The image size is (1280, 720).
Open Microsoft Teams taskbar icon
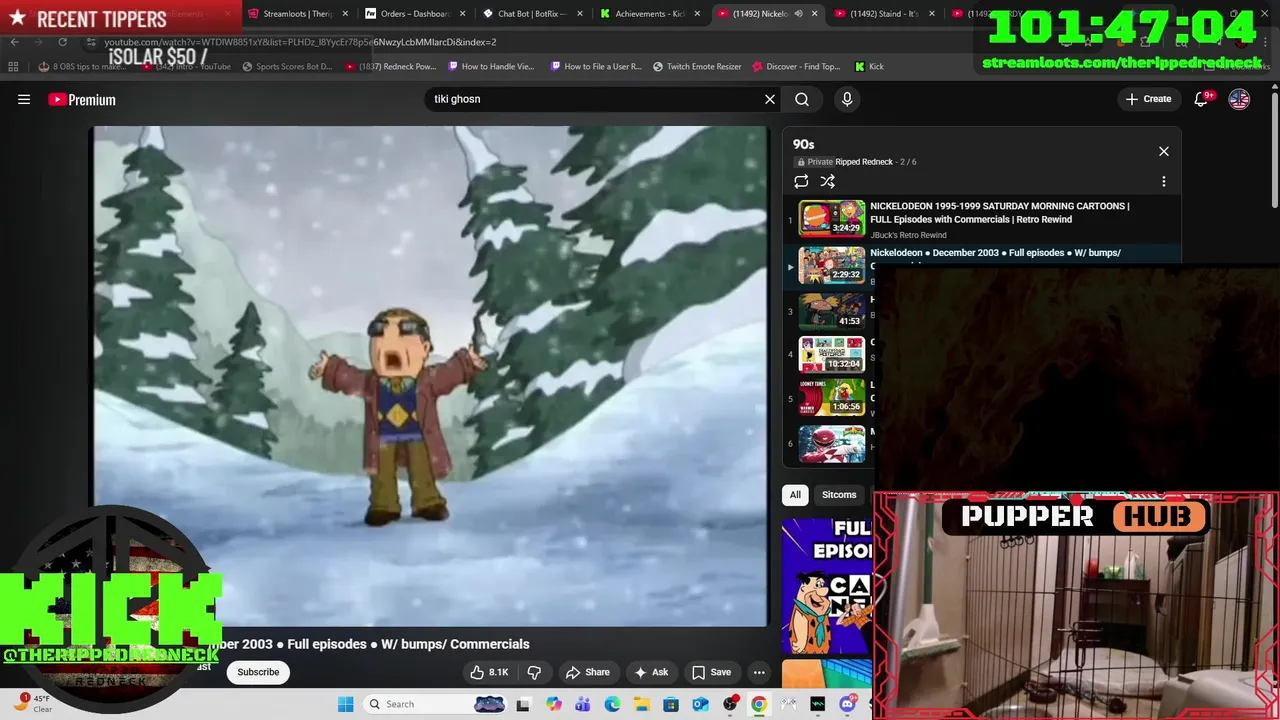[x=582, y=704]
